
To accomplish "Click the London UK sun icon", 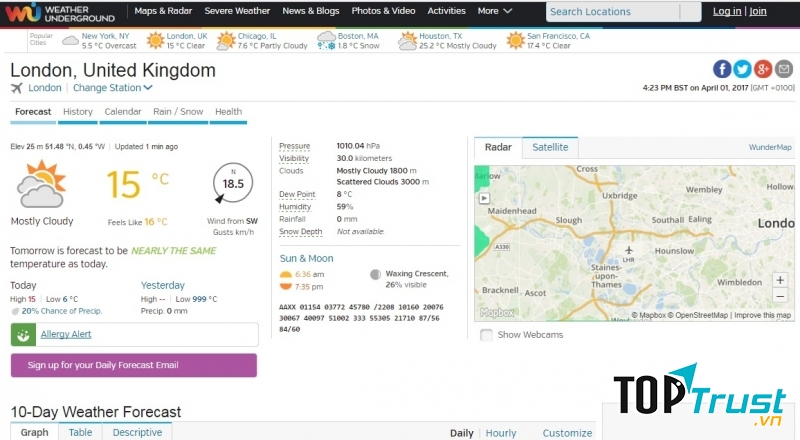I will [155, 40].
